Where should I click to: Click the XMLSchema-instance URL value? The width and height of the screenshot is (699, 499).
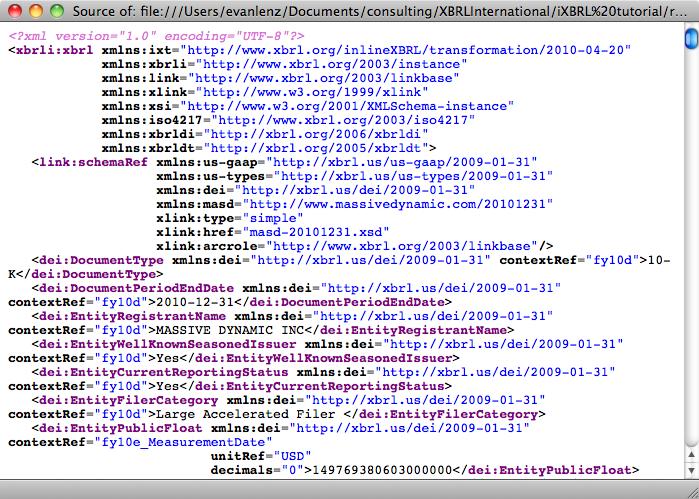click(x=347, y=106)
